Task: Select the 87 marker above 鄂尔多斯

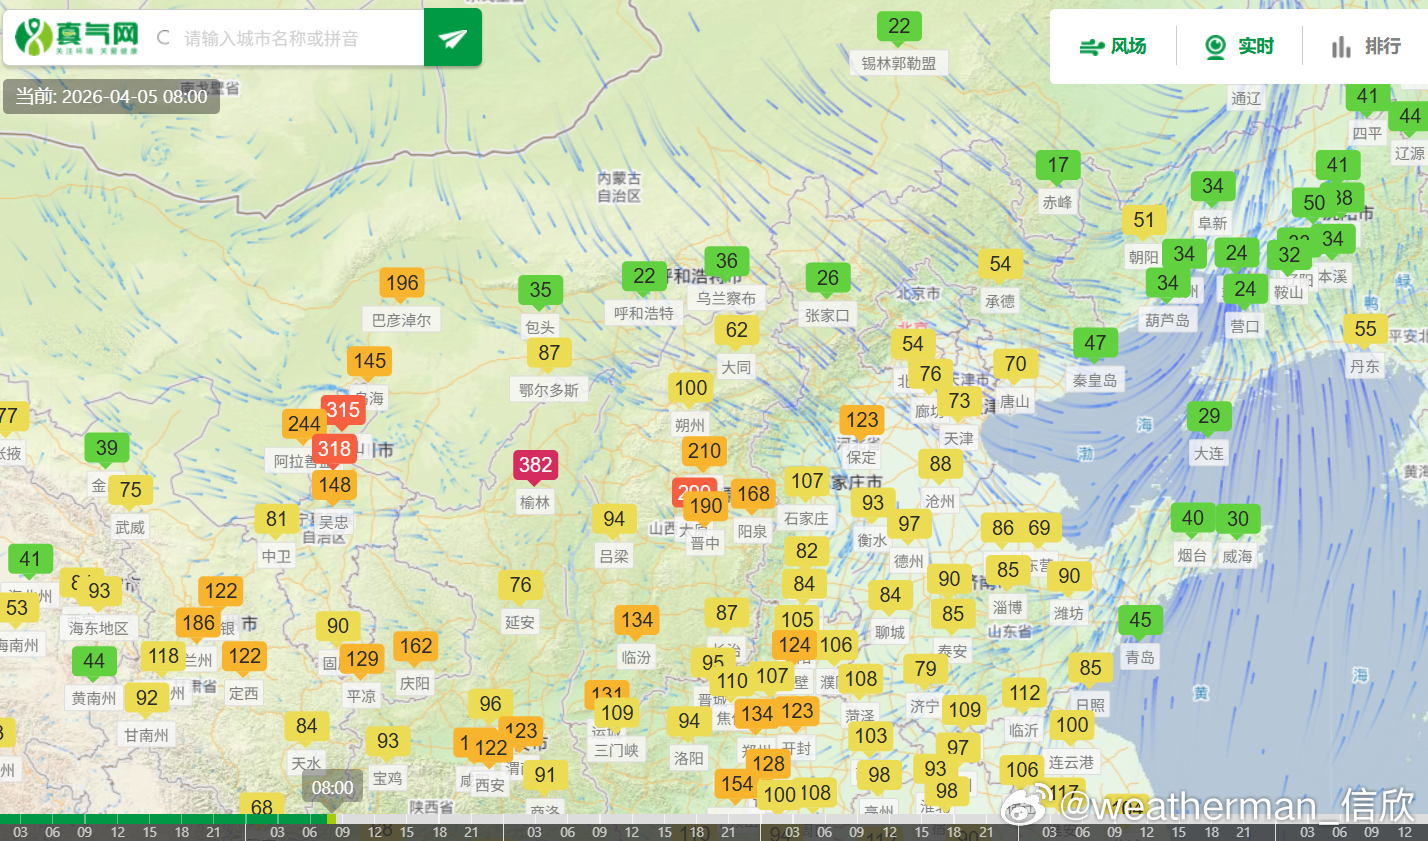Action: click(549, 354)
